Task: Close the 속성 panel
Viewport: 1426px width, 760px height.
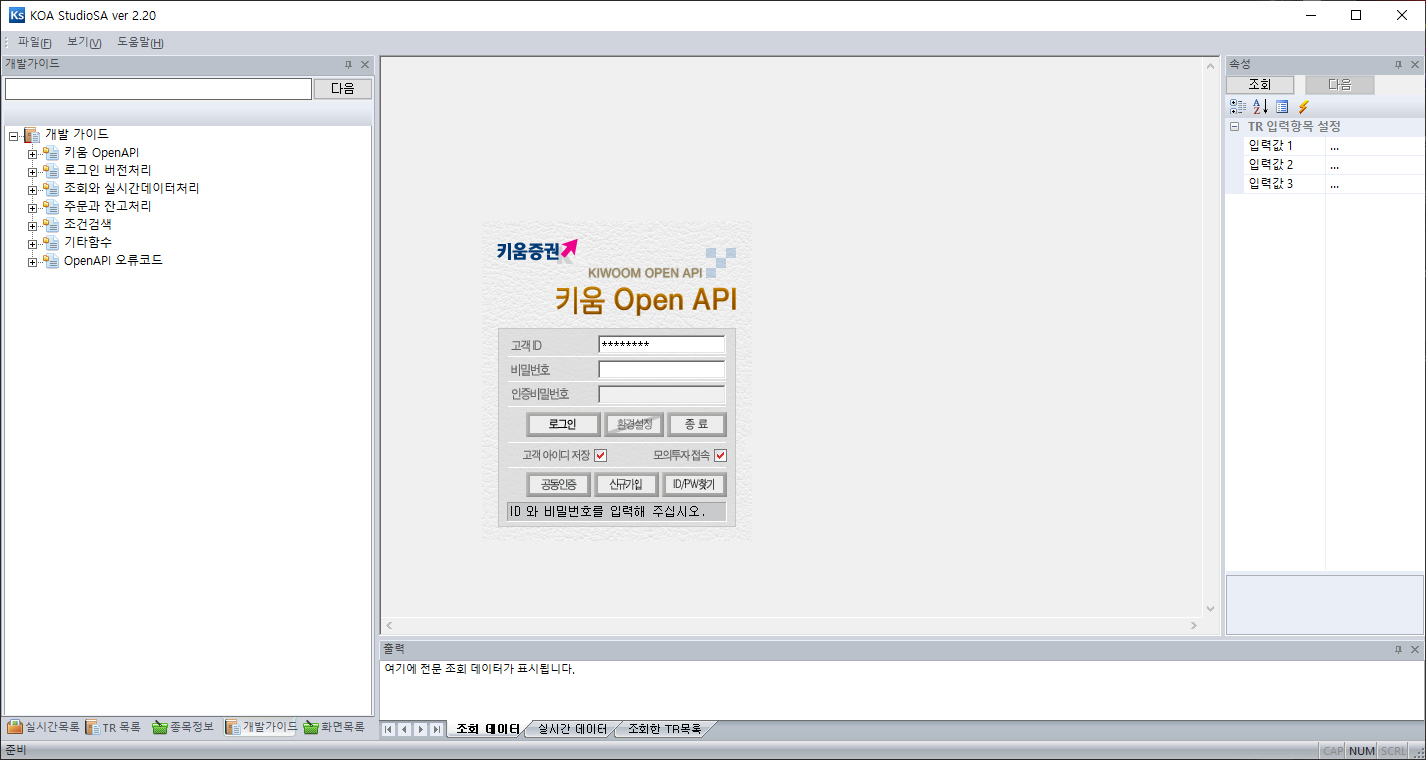Action: click(x=1415, y=64)
